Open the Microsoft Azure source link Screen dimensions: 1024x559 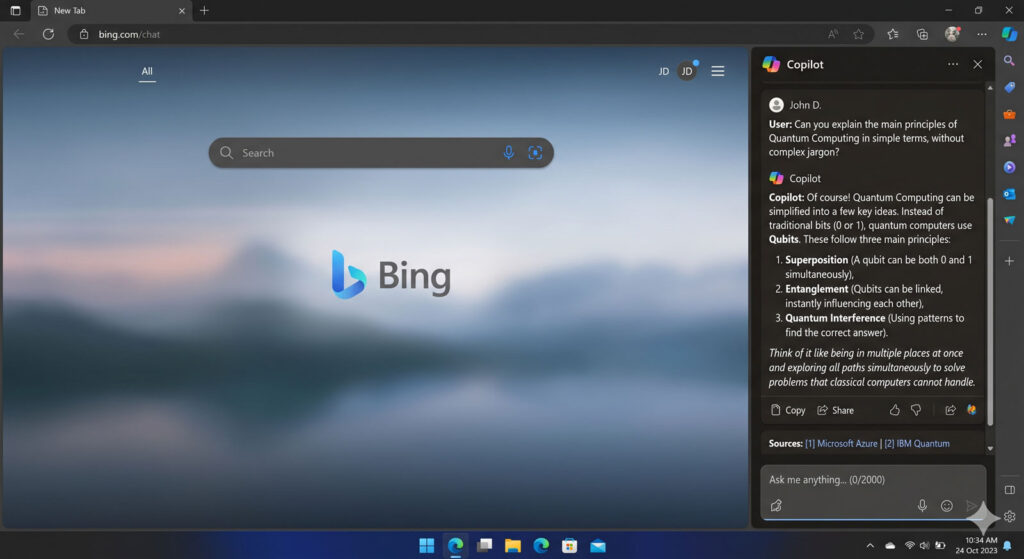(x=841, y=443)
